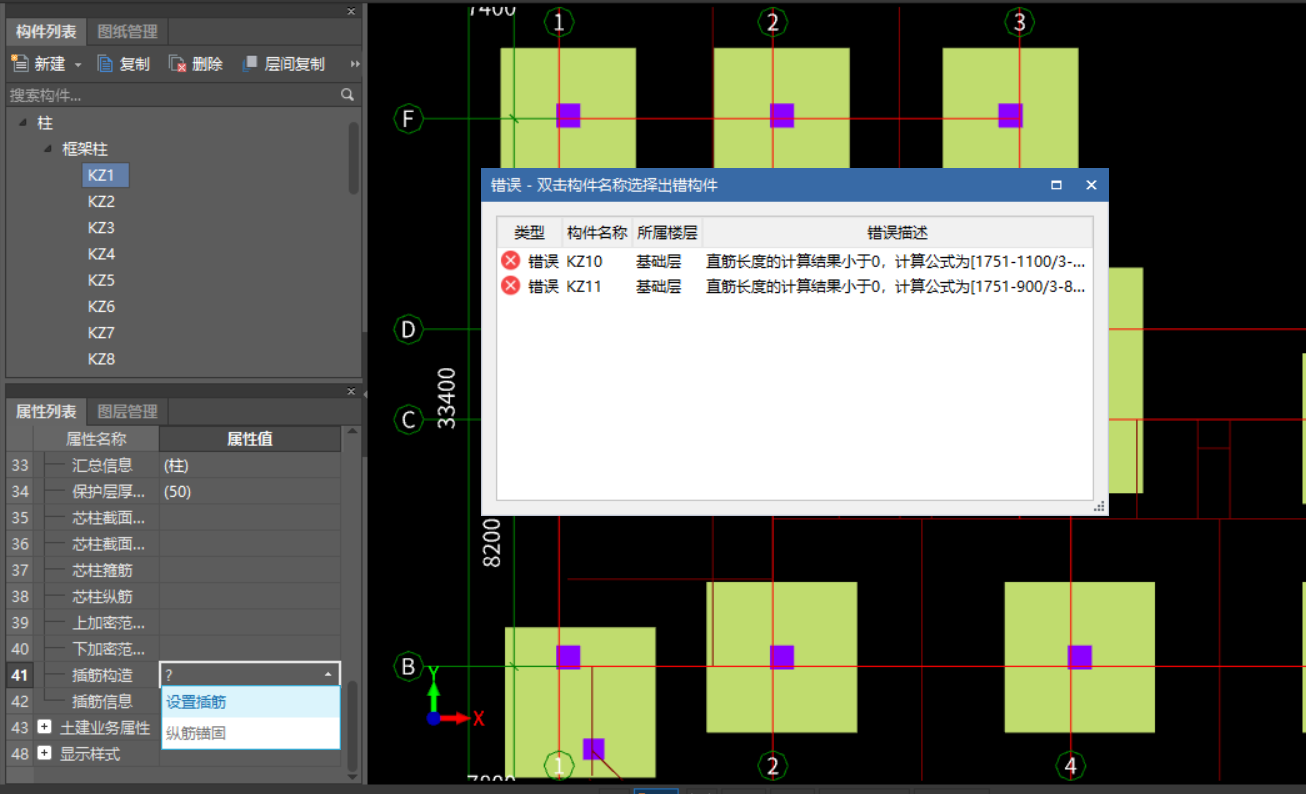Click the property list scrollbar

point(351,727)
